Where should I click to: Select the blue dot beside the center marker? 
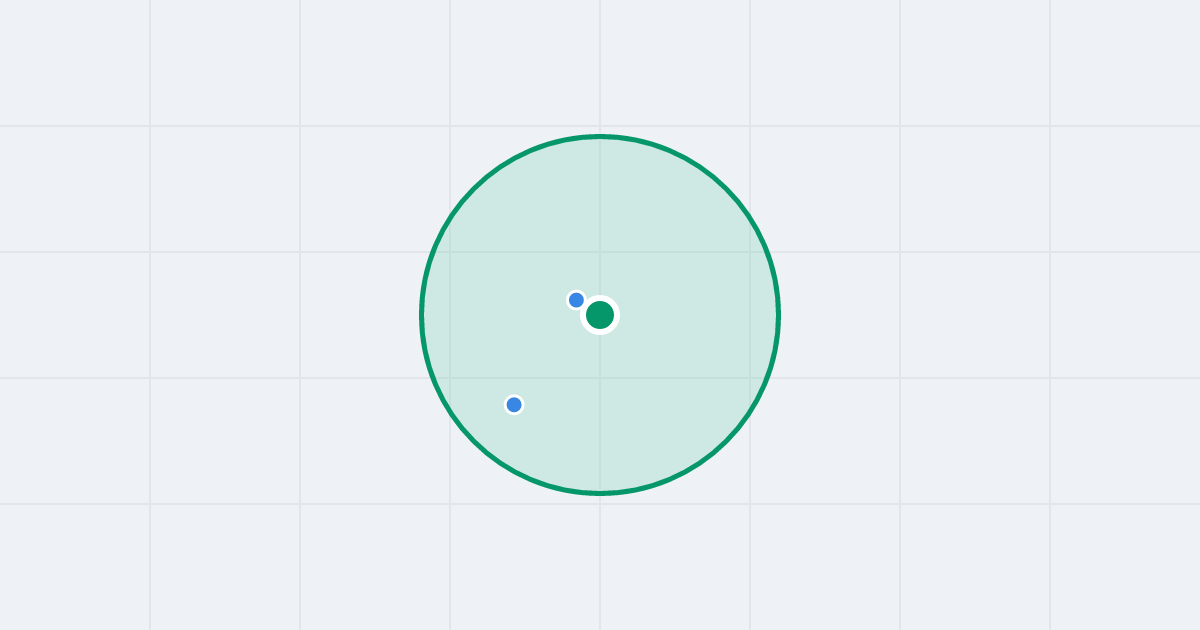[576, 300]
